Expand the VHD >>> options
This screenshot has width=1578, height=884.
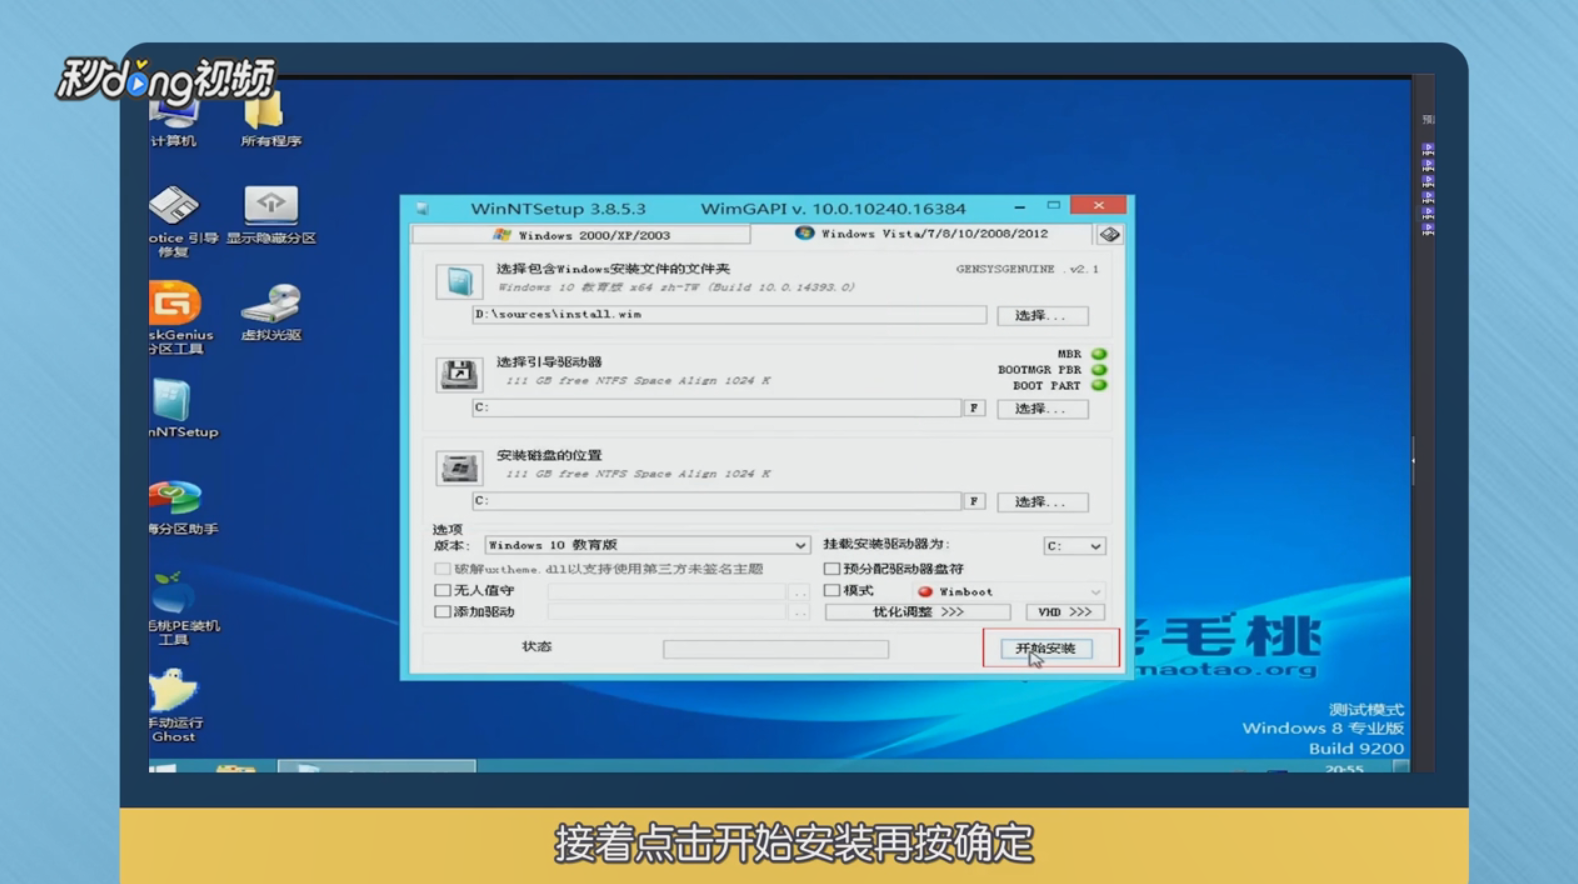click(1065, 612)
